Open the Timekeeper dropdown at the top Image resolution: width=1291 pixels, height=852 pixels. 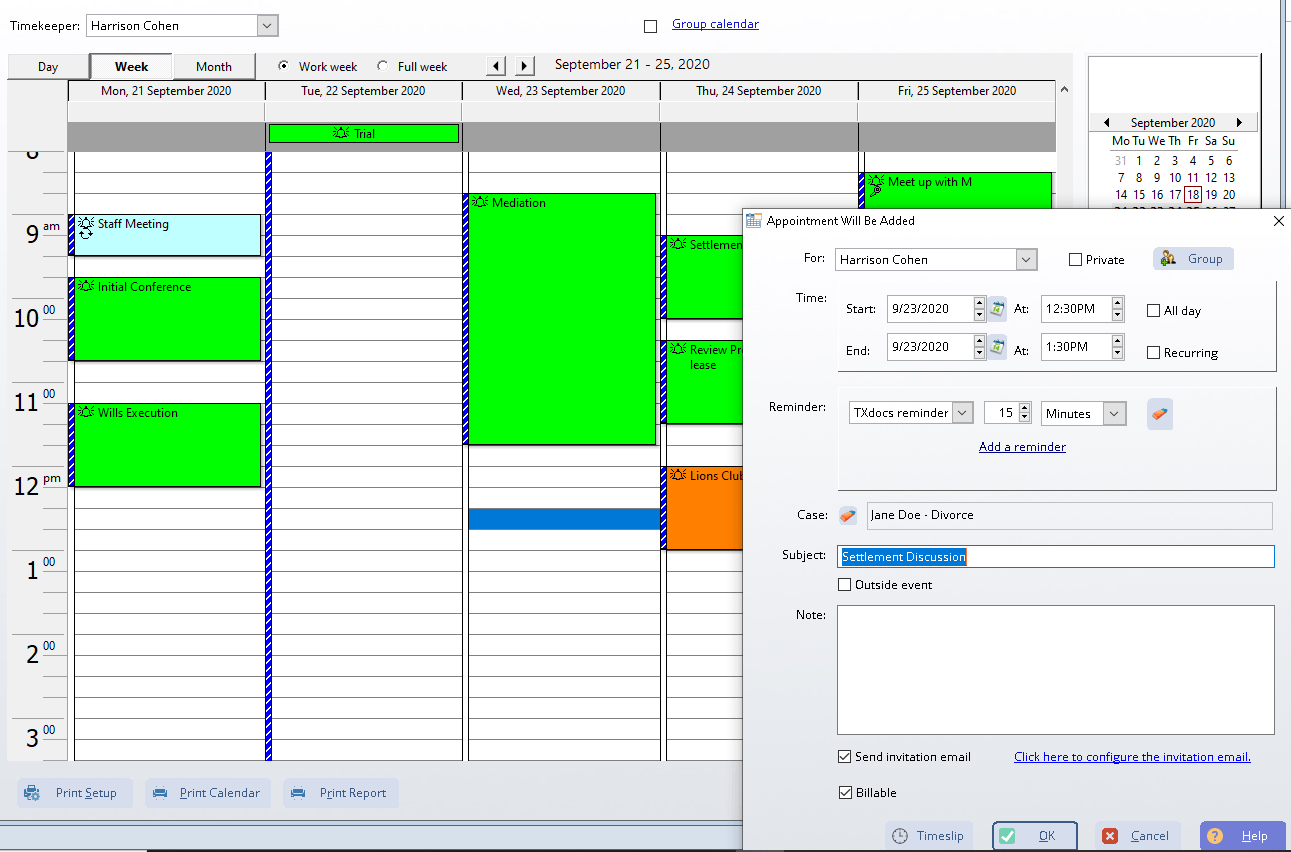(266, 25)
